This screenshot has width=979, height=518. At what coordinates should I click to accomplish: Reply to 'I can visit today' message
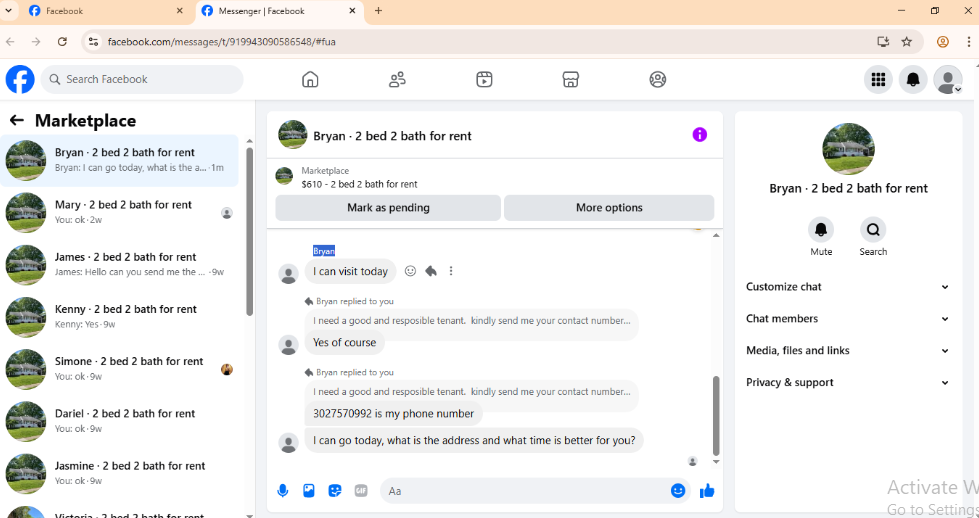click(x=431, y=271)
